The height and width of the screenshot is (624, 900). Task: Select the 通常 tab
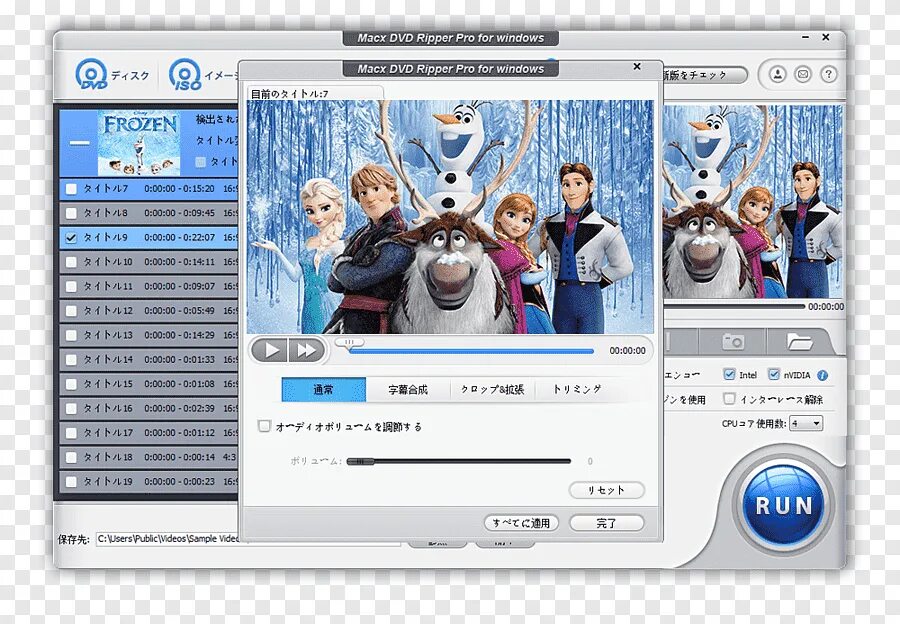(324, 389)
